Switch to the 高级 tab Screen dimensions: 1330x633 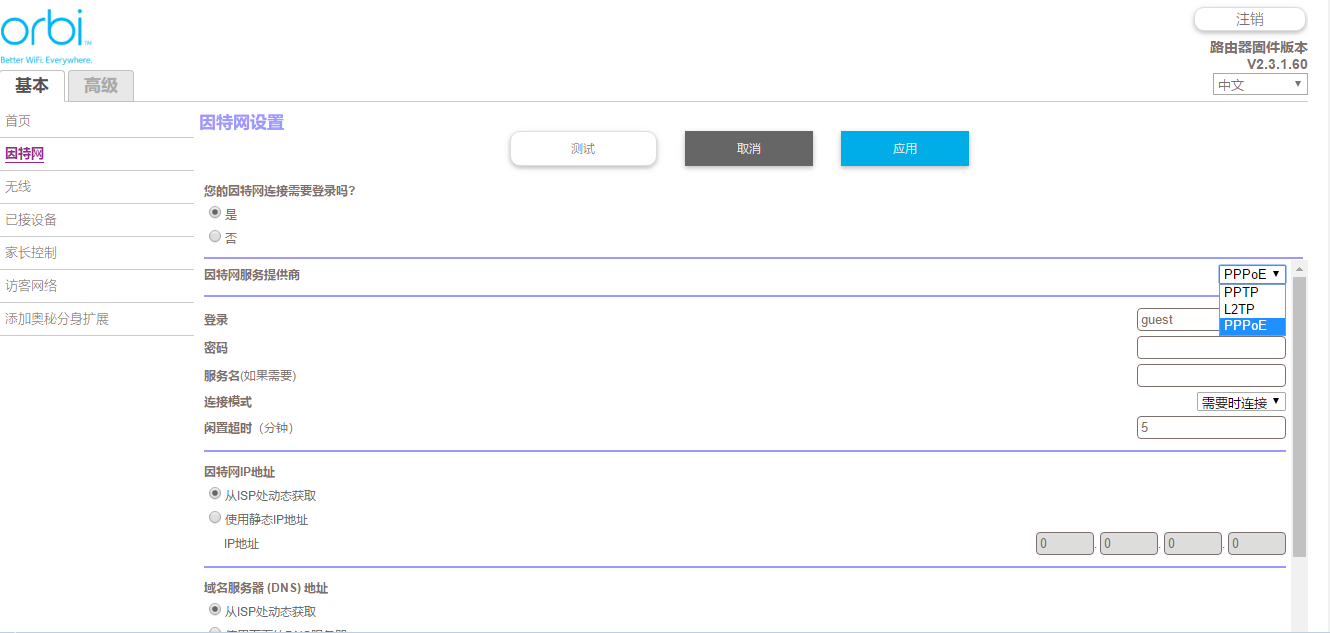point(100,86)
